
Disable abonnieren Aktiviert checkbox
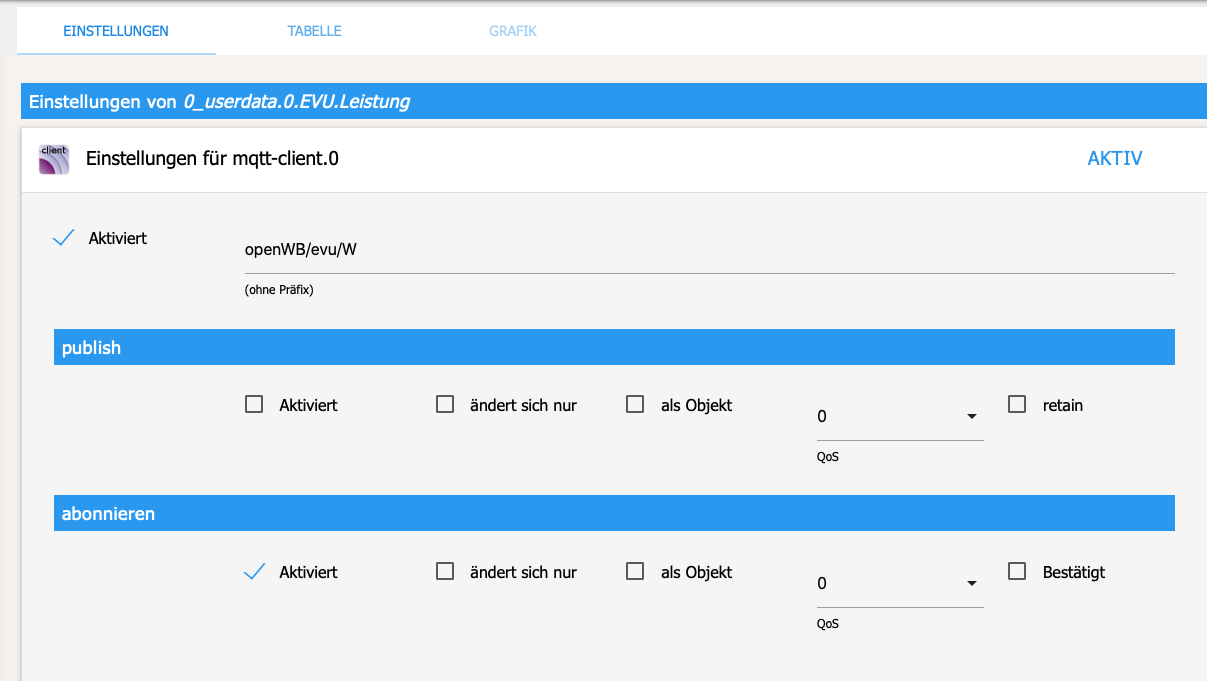coord(254,572)
